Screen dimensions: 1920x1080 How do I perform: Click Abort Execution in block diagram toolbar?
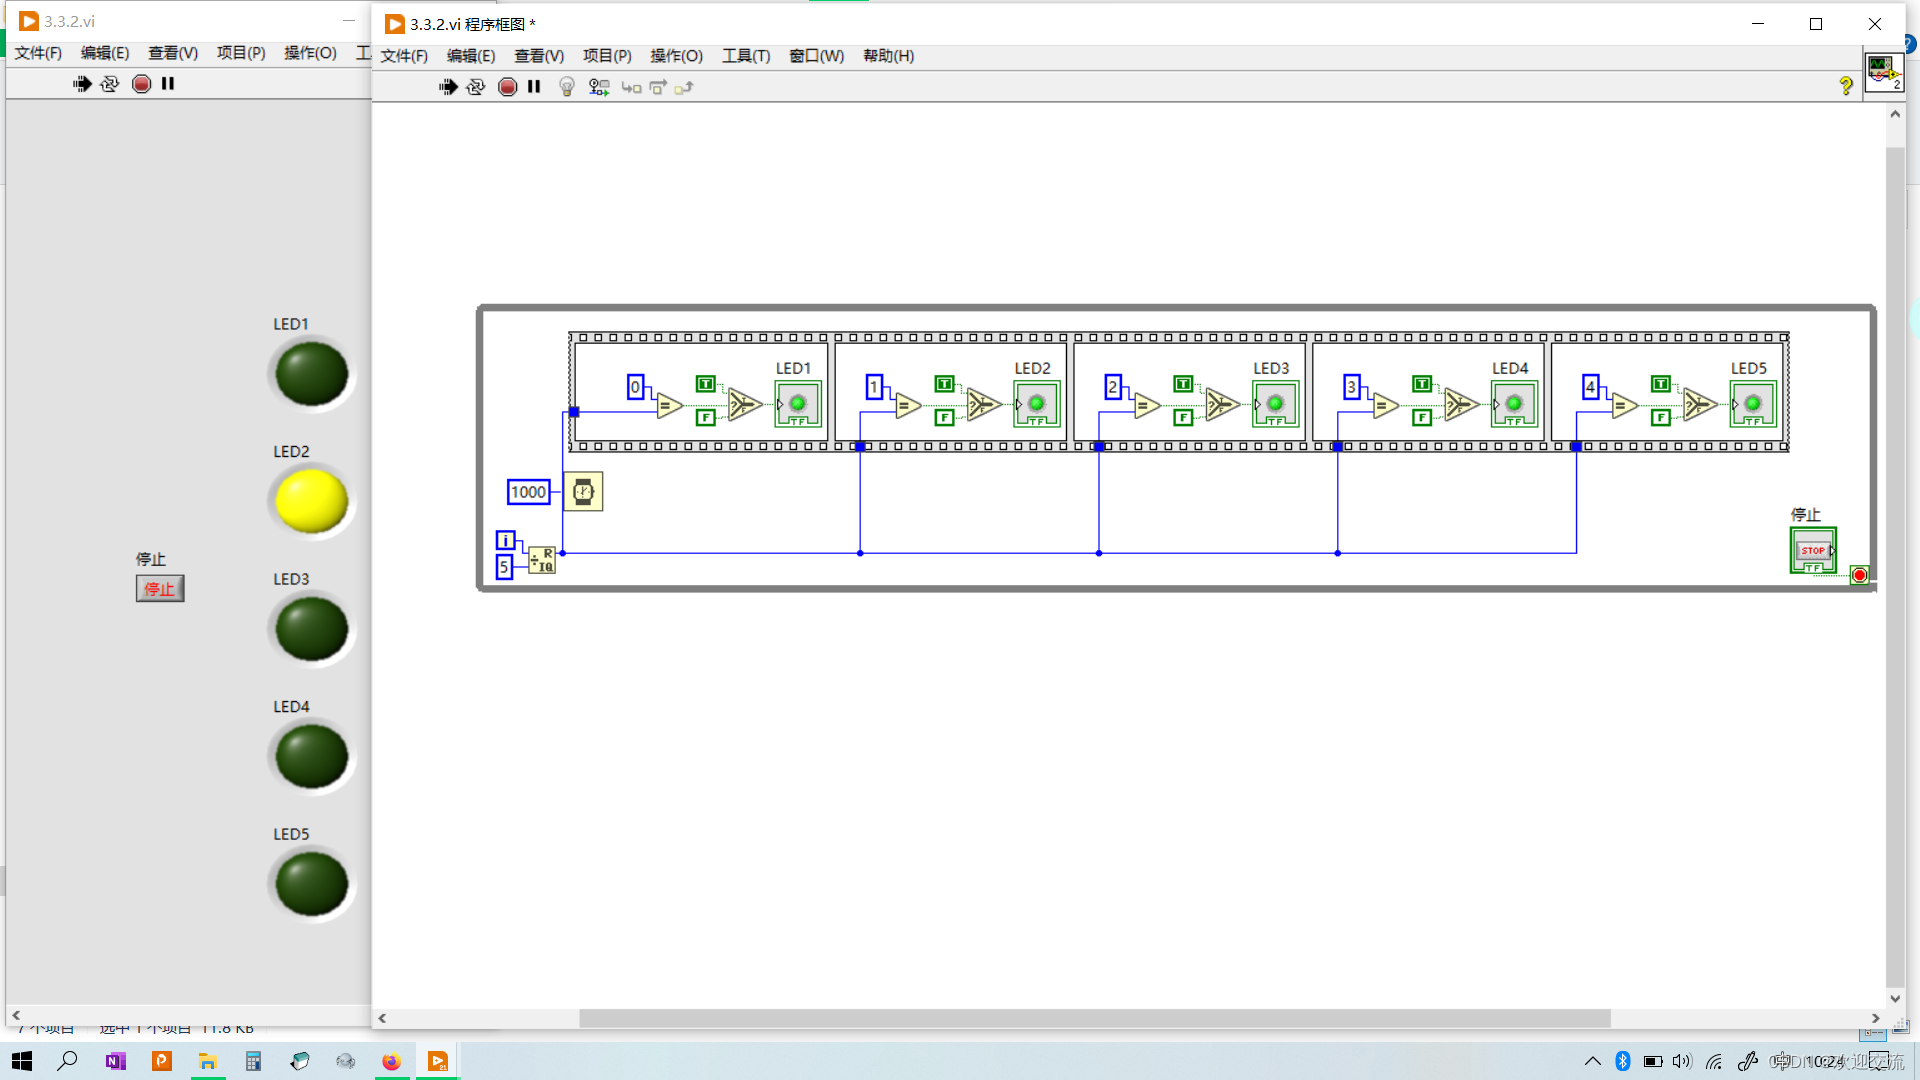pyautogui.click(x=507, y=87)
